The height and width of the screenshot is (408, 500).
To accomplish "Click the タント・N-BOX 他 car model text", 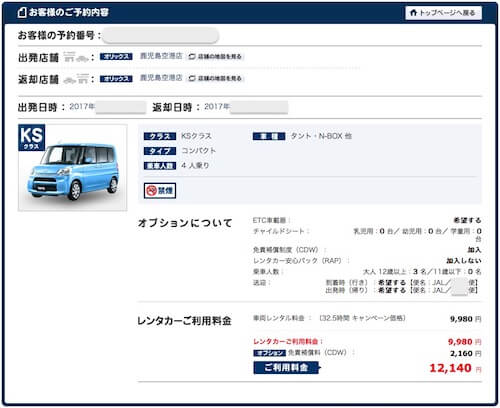I will (321, 136).
